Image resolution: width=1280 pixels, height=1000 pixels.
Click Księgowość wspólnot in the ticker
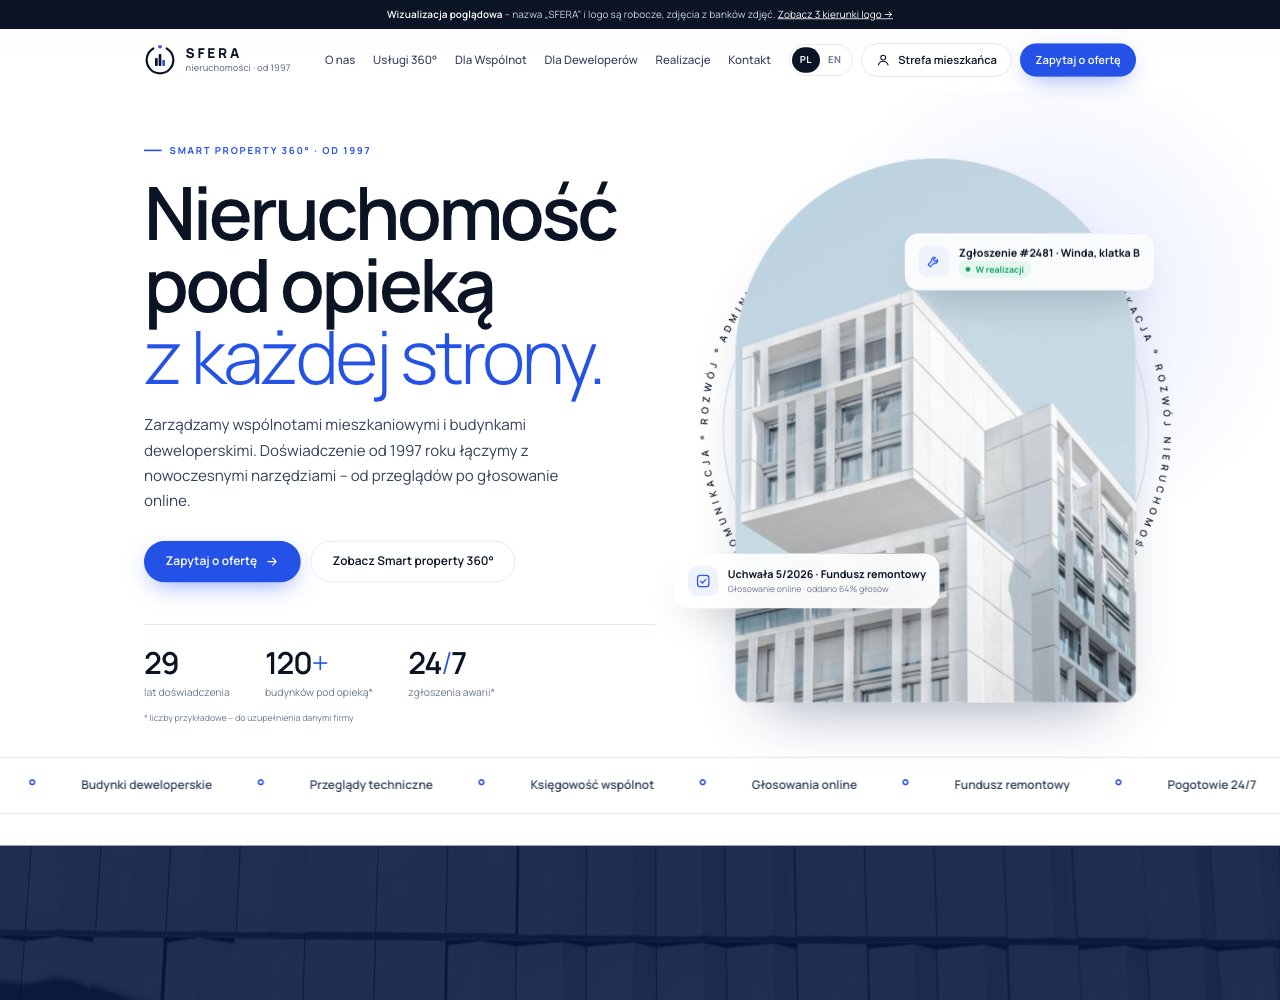(x=592, y=785)
